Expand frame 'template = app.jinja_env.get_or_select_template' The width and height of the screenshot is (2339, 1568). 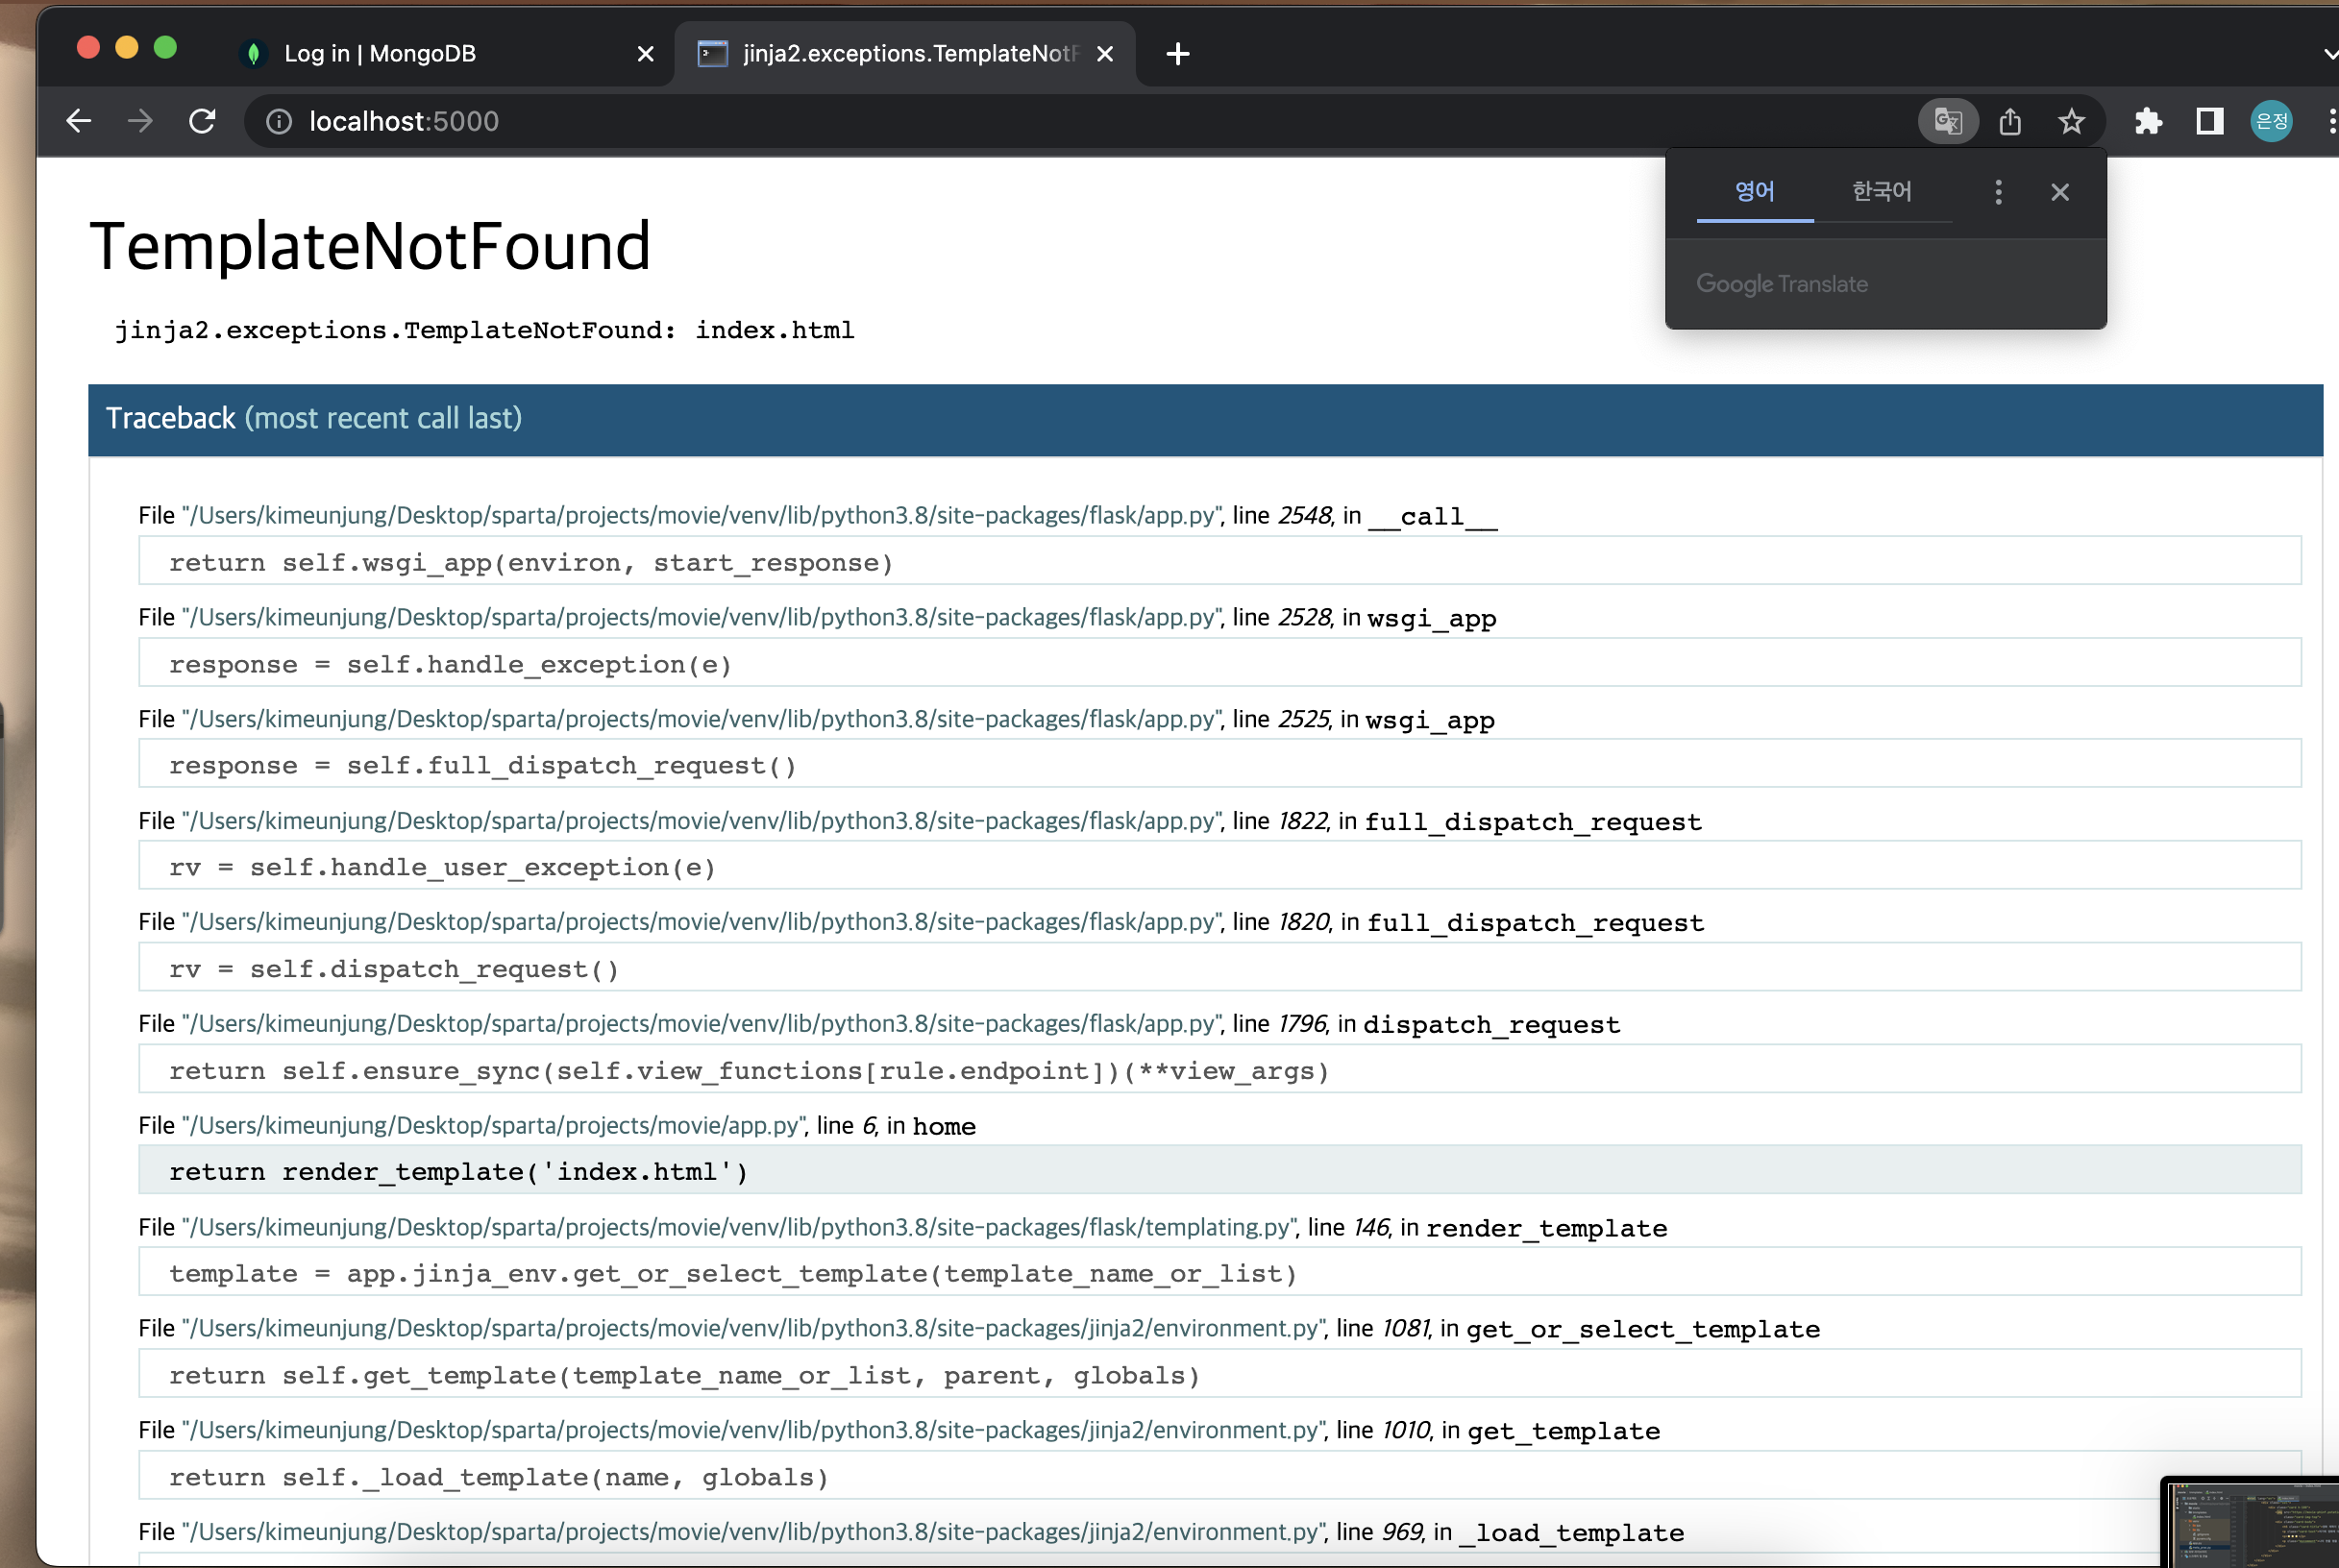(1219, 1273)
